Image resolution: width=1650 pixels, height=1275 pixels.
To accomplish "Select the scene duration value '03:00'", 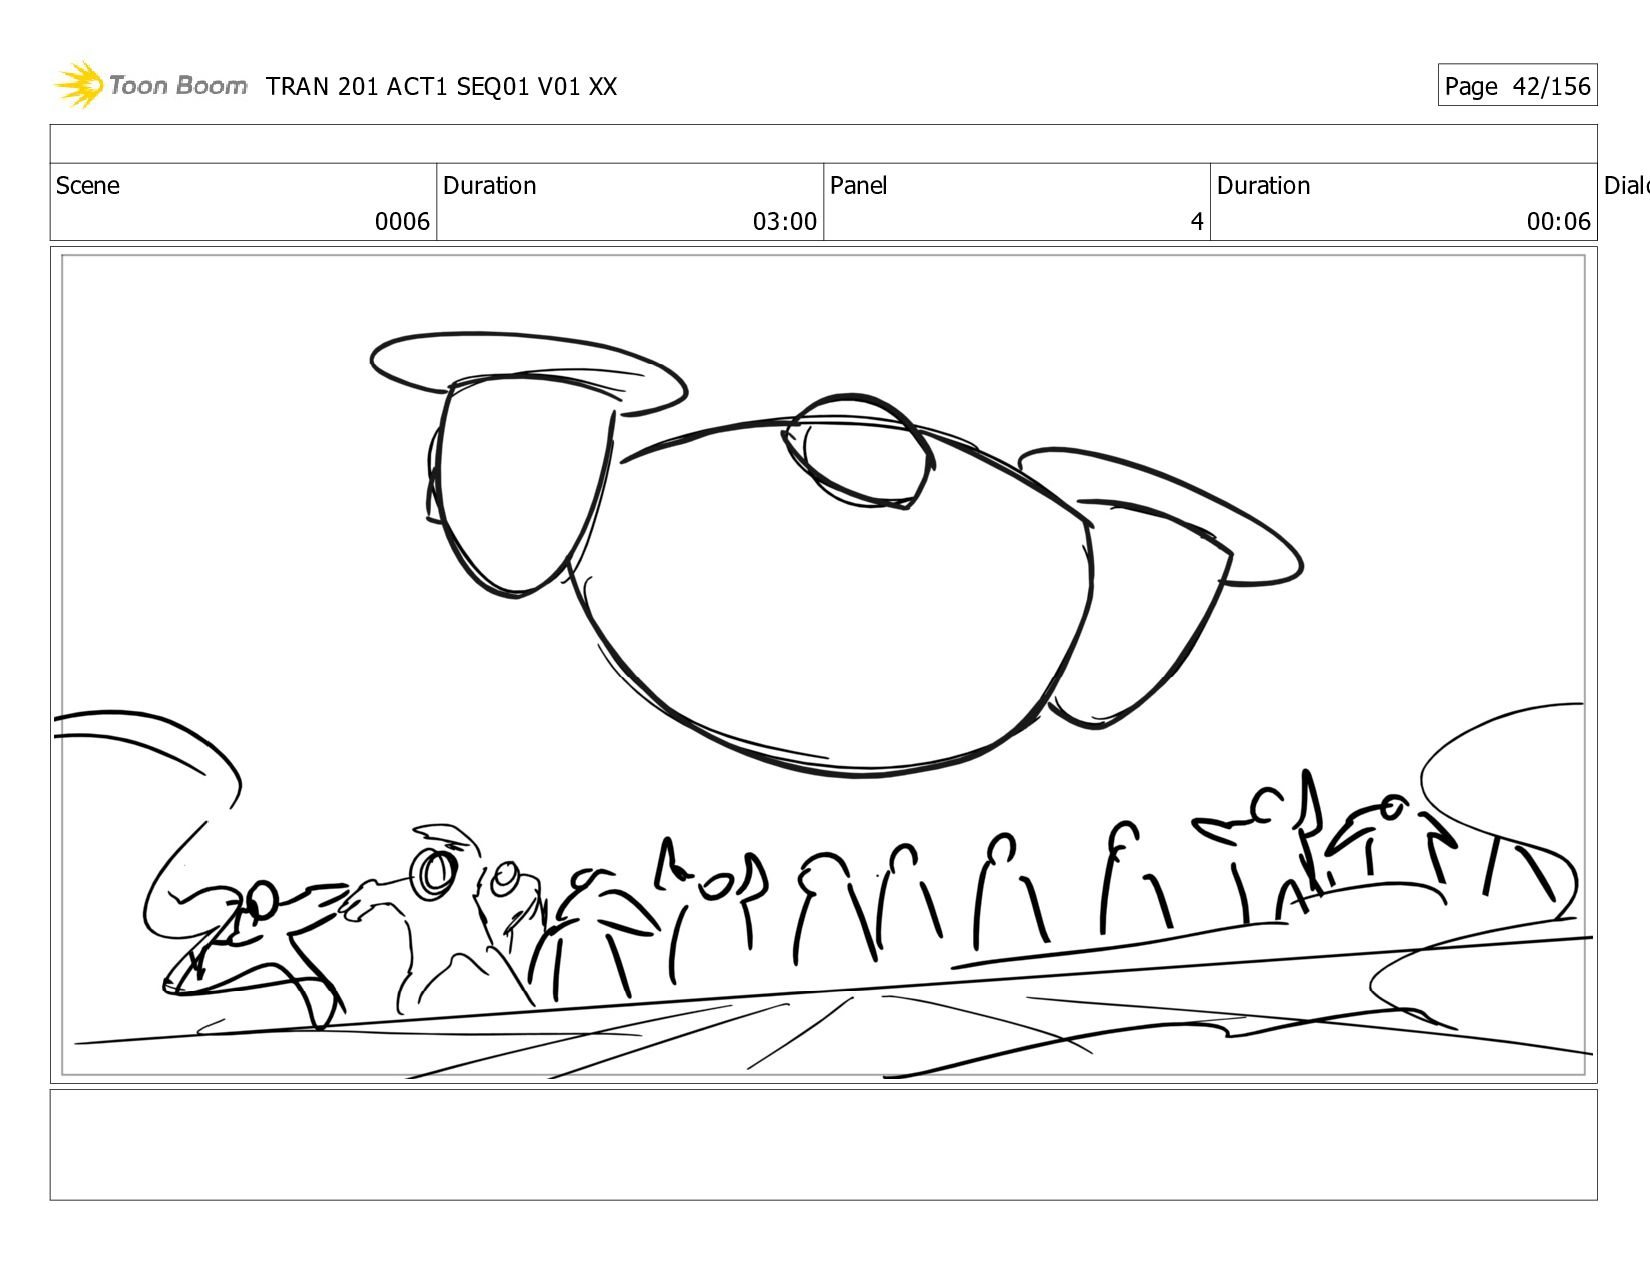I will (x=785, y=222).
